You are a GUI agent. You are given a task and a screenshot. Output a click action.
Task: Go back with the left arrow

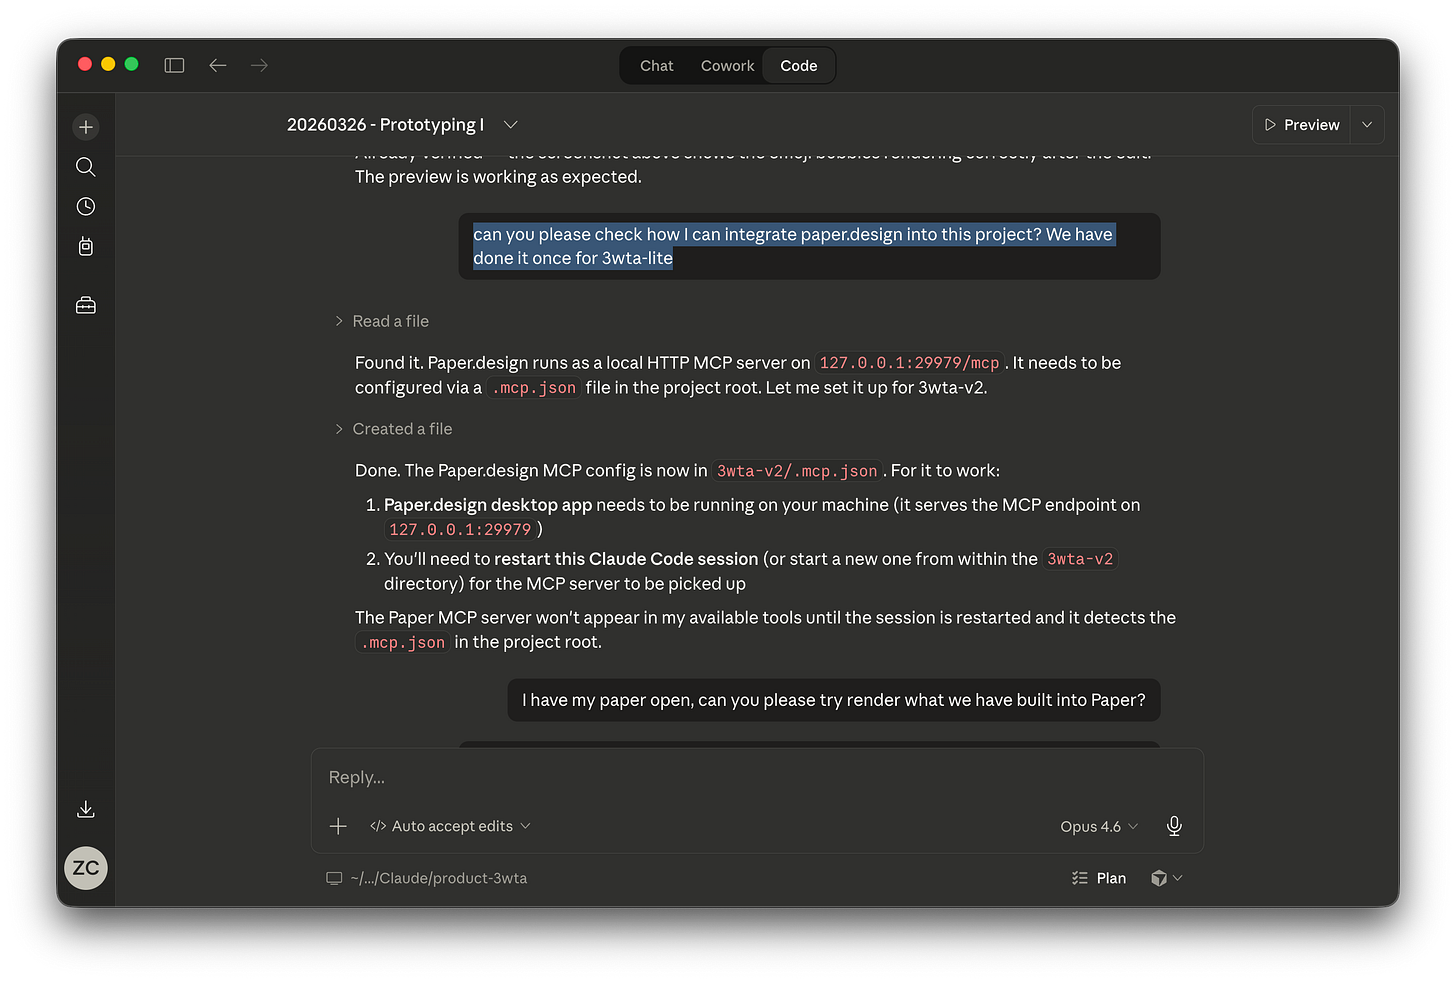pos(217,65)
